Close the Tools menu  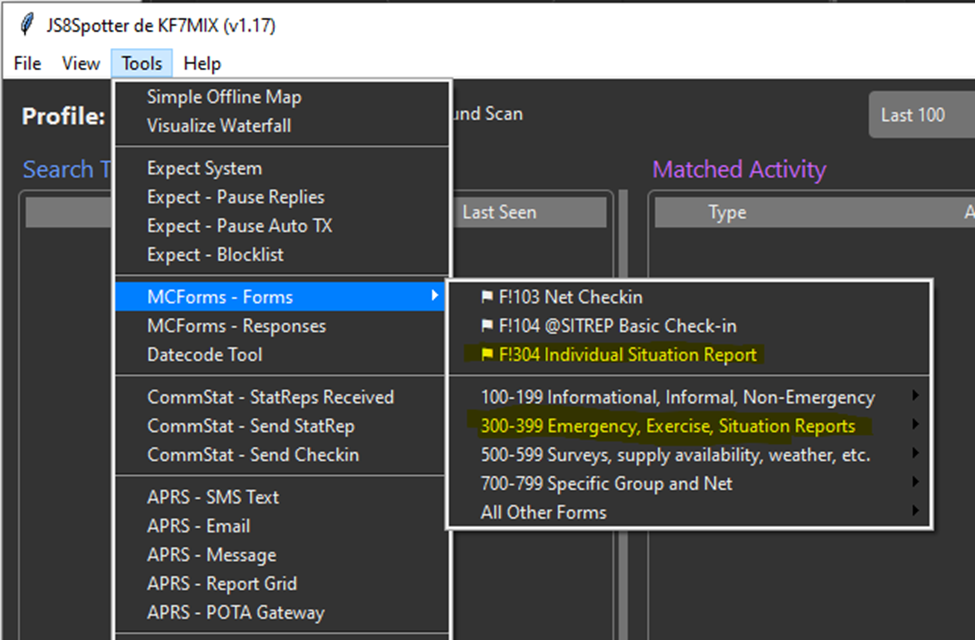tap(142, 63)
